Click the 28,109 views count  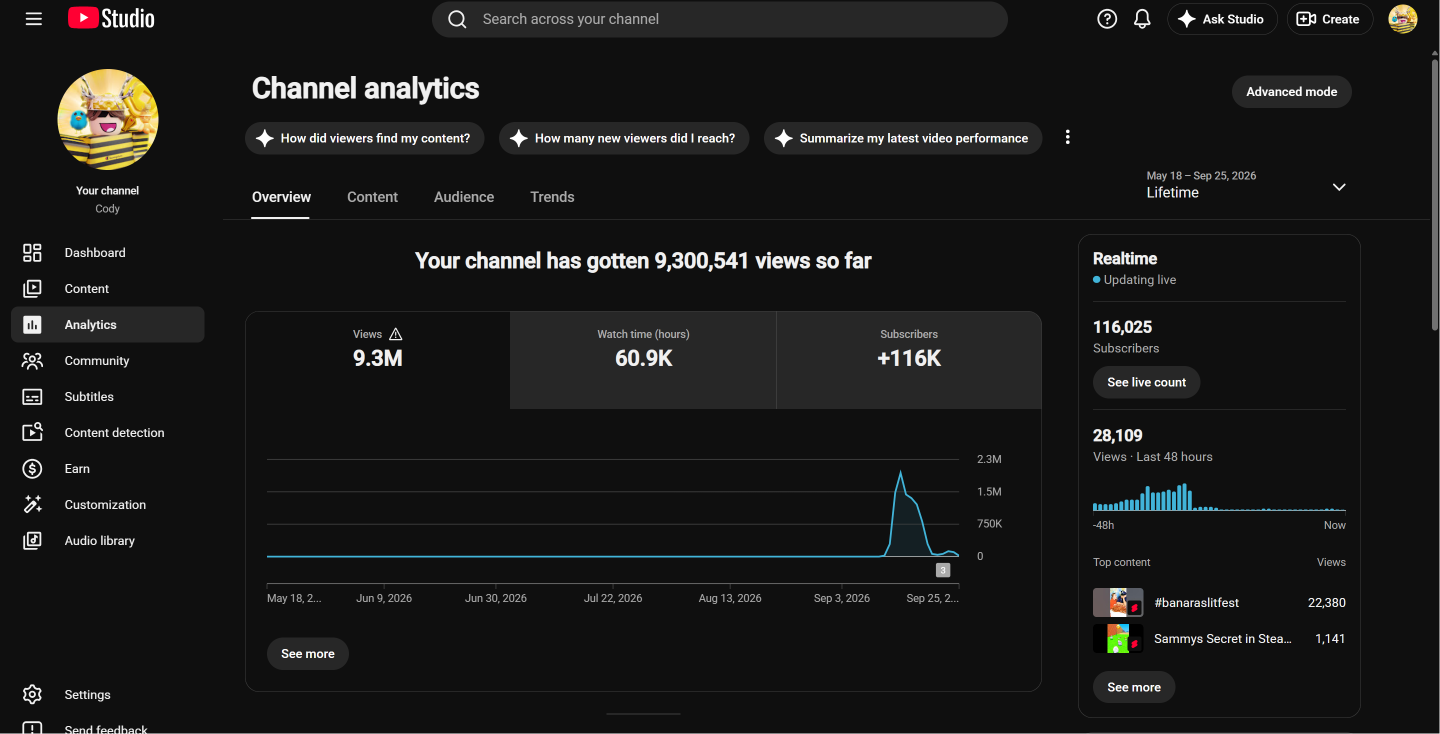pos(1118,436)
